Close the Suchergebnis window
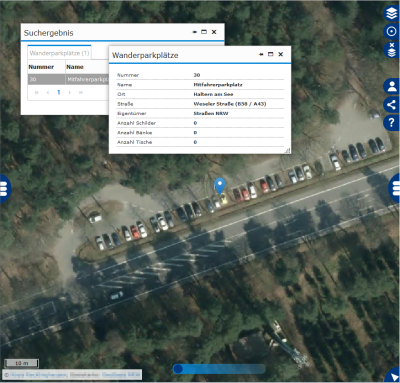This screenshot has height=383, width=400. tap(214, 32)
